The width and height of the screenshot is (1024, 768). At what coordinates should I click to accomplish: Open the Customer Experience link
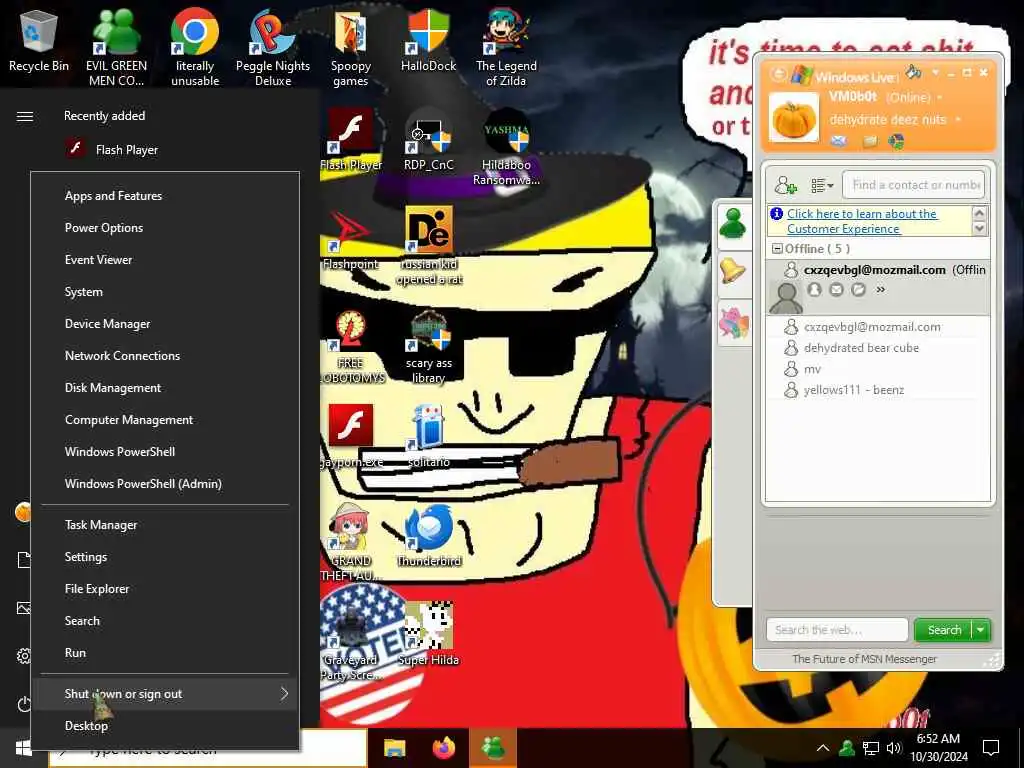(861, 221)
